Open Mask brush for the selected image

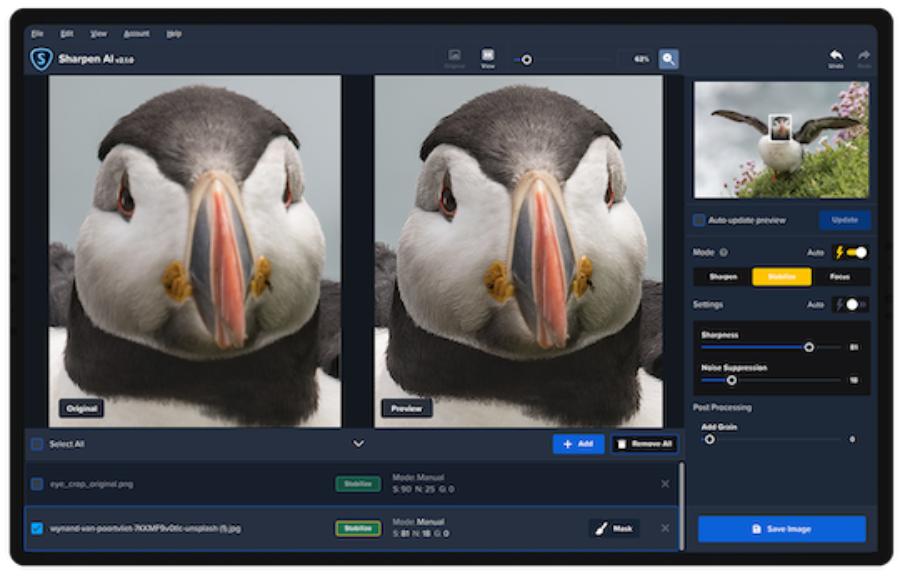(614, 528)
